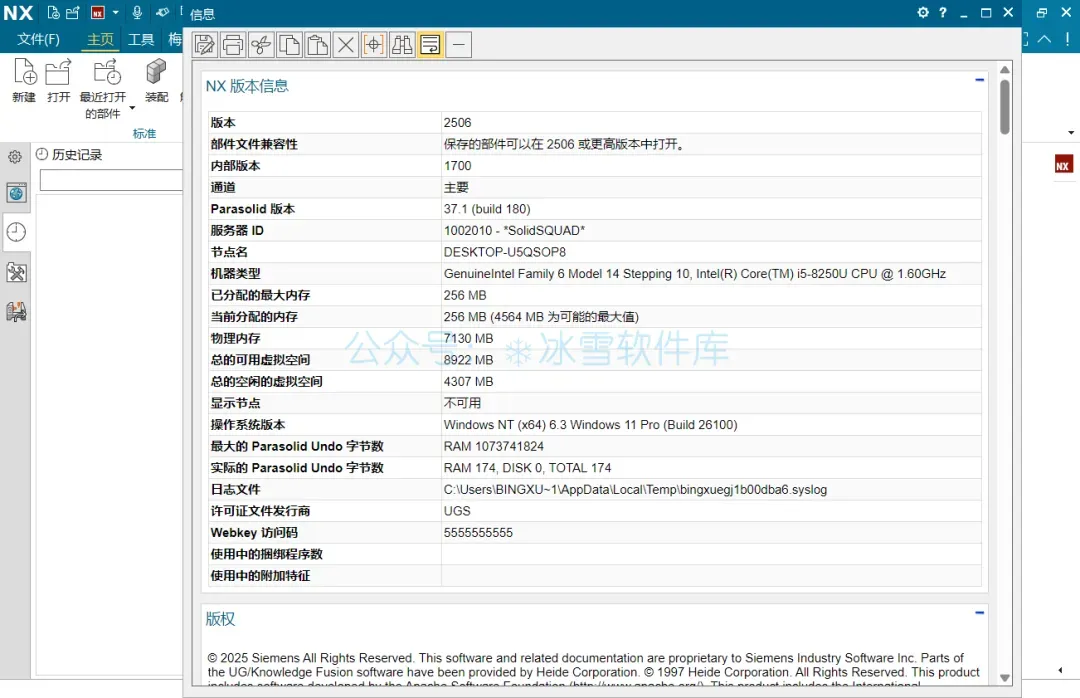Click the touch mode hand icon in title bar
This screenshot has height=698, width=1080.
(163, 12)
